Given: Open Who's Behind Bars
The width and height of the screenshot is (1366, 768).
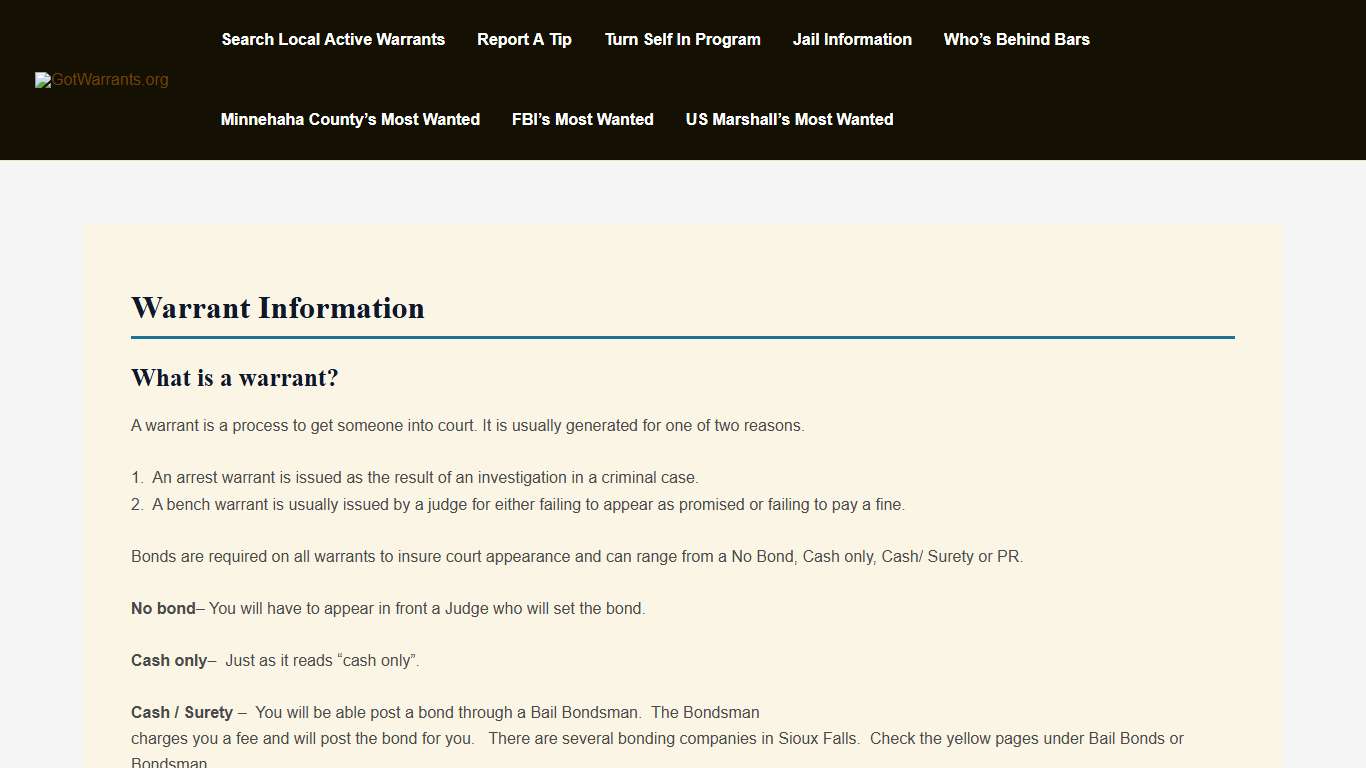Looking at the screenshot, I should (1016, 39).
